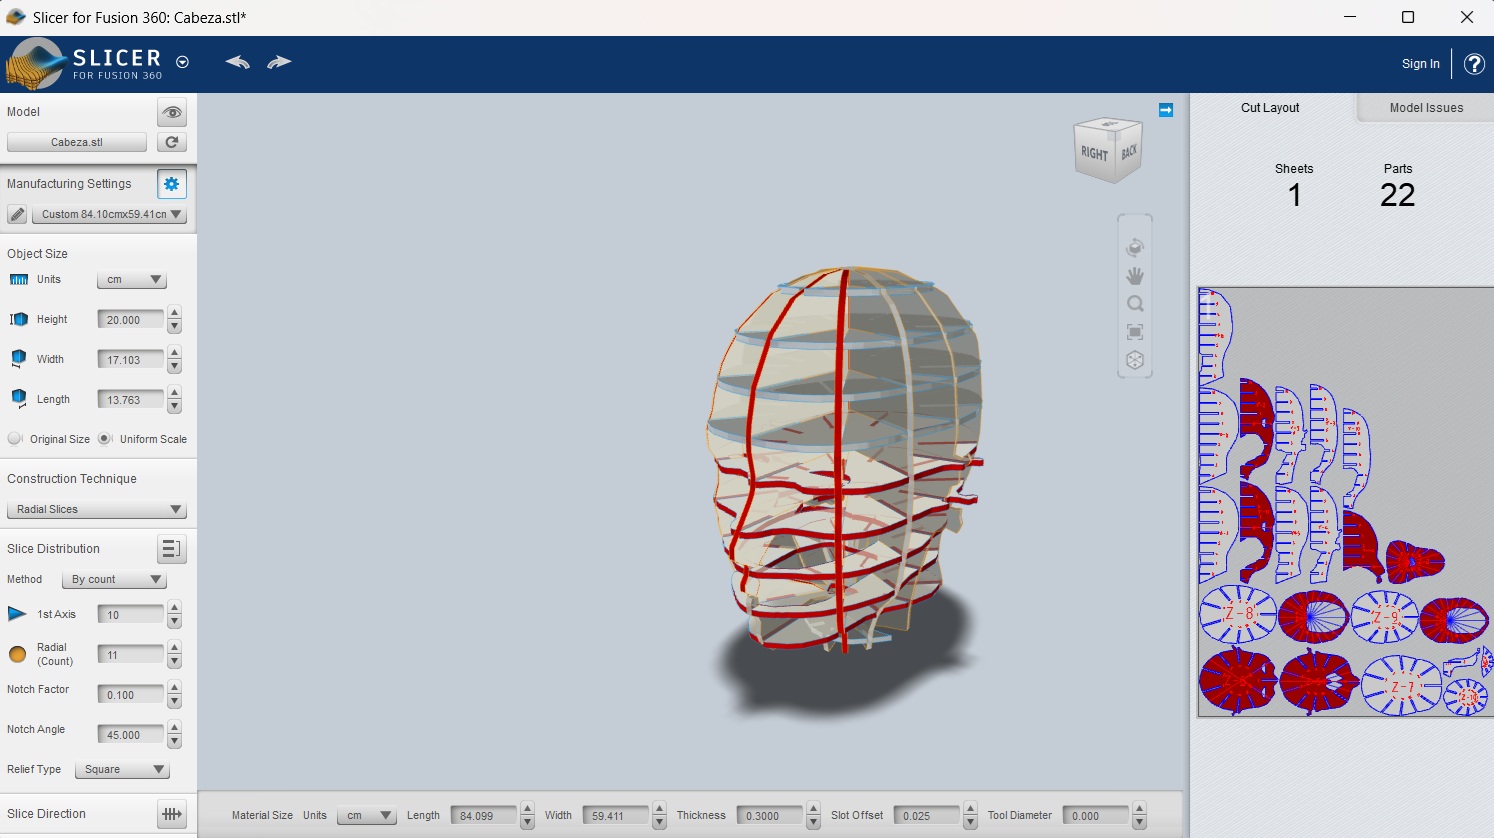
Task: Edit manufacturing preset with pencil icon
Action: point(17,214)
